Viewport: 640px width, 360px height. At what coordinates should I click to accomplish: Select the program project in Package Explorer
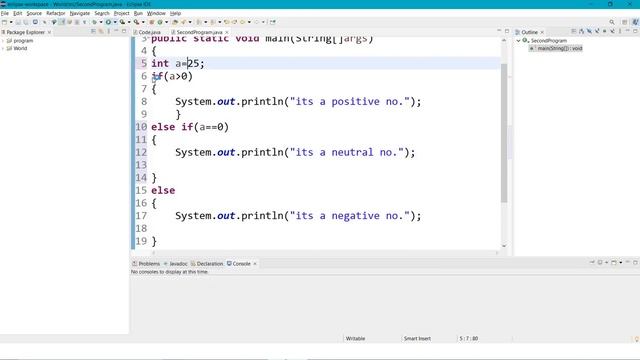click(23, 41)
